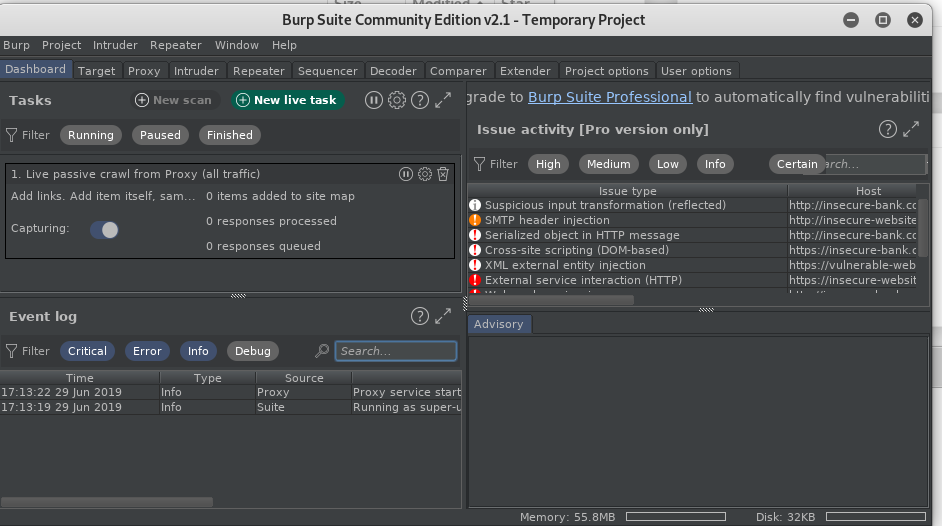Image resolution: width=942 pixels, height=526 pixels.
Task: Toggle the Certain confidence filter
Action: click(x=797, y=164)
